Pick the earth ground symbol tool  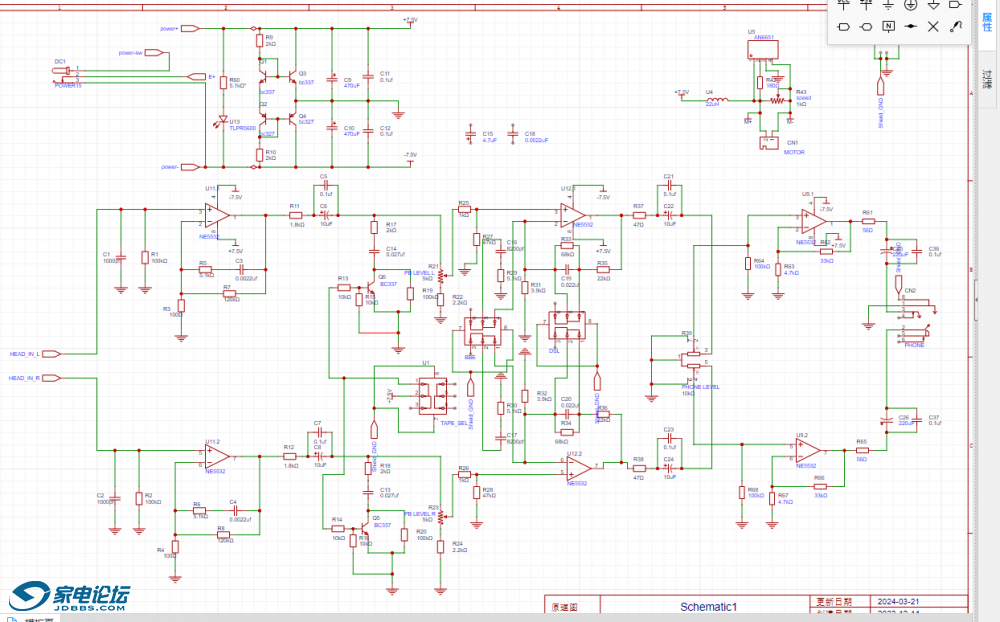coord(888,5)
